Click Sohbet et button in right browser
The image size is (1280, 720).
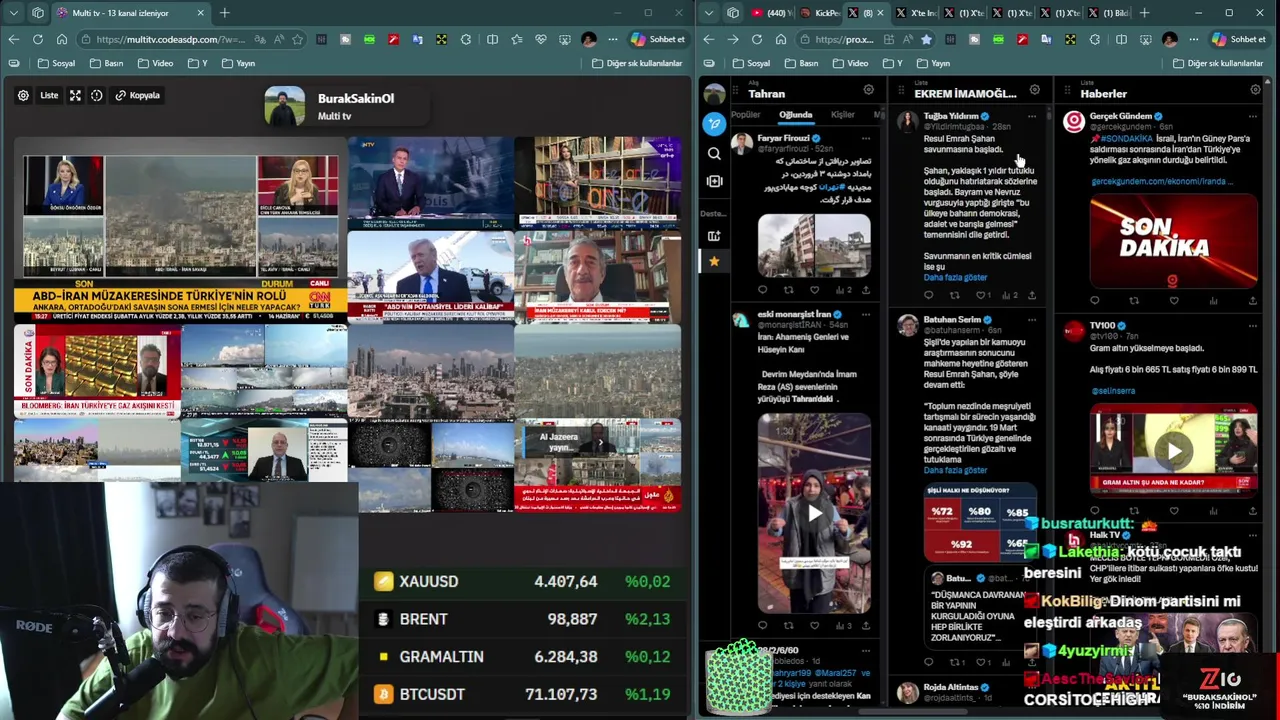click(1239, 39)
